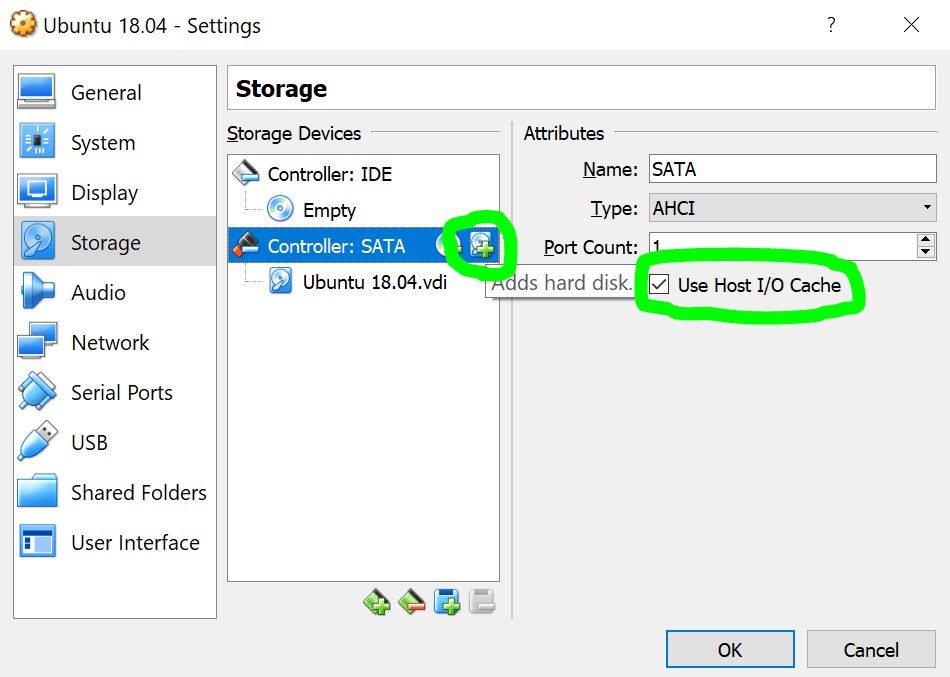Click the add new storage attachment icon
The width and height of the screenshot is (950, 677).
[447, 602]
